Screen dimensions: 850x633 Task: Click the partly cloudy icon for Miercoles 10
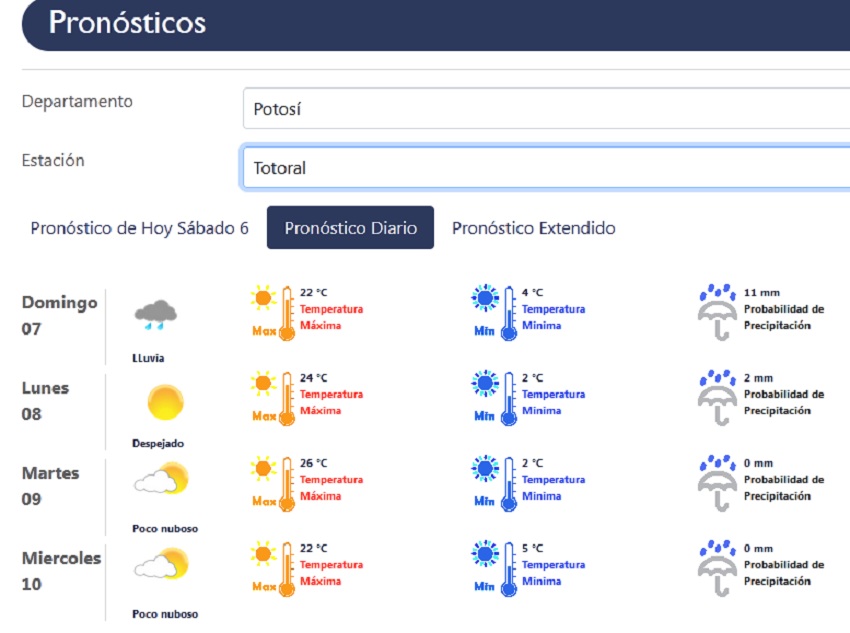[x=161, y=565]
